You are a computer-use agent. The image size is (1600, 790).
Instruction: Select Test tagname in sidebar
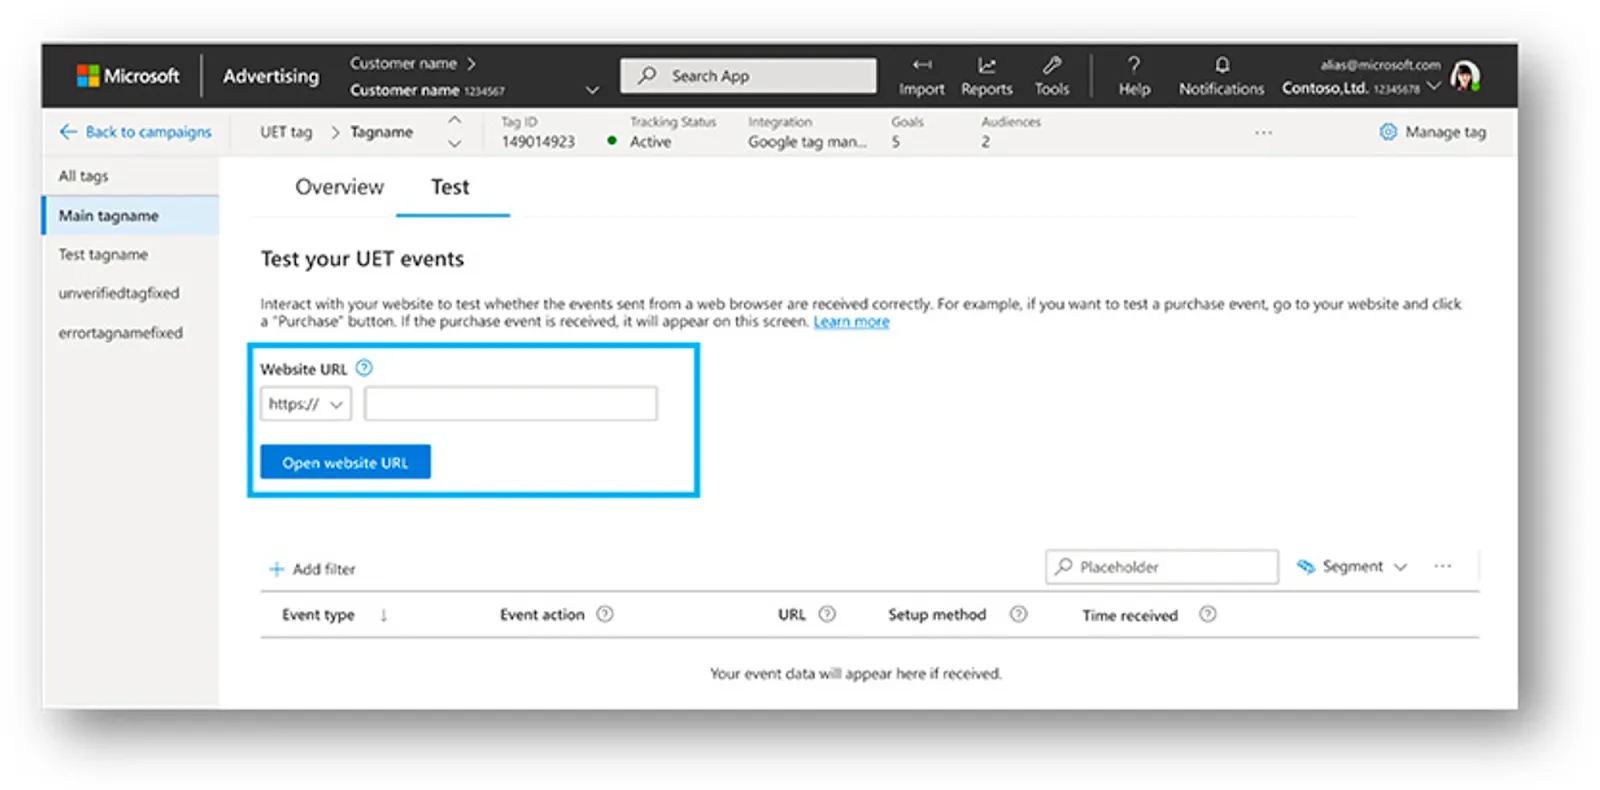(131, 254)
